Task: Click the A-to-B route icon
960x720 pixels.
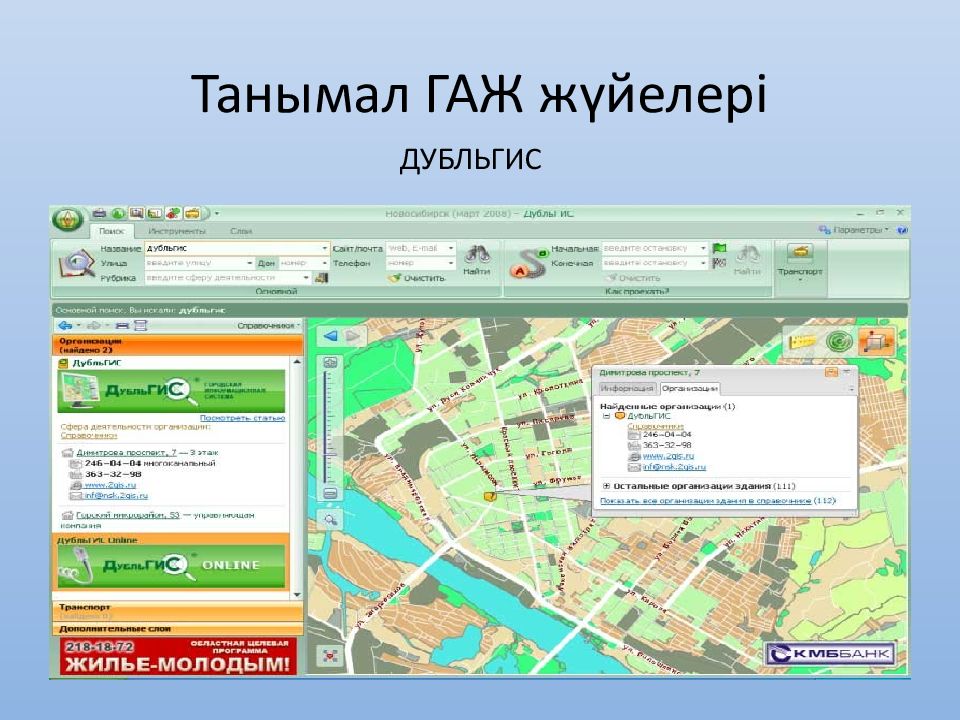Action: [528, 263]
